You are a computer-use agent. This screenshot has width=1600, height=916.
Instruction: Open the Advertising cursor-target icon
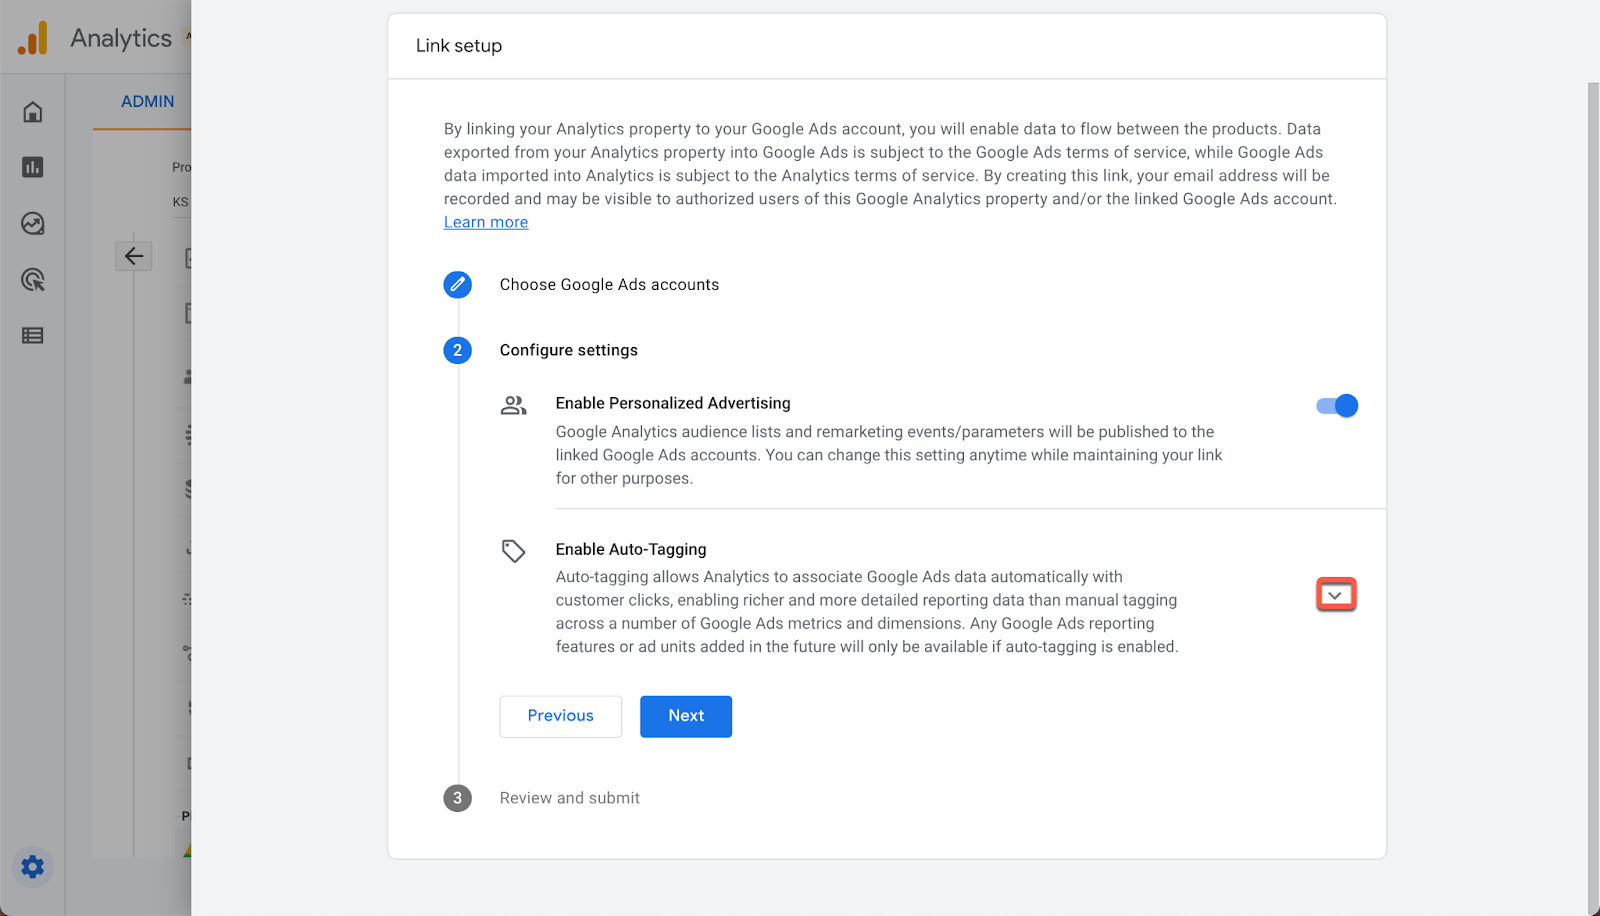click(33, 280)
